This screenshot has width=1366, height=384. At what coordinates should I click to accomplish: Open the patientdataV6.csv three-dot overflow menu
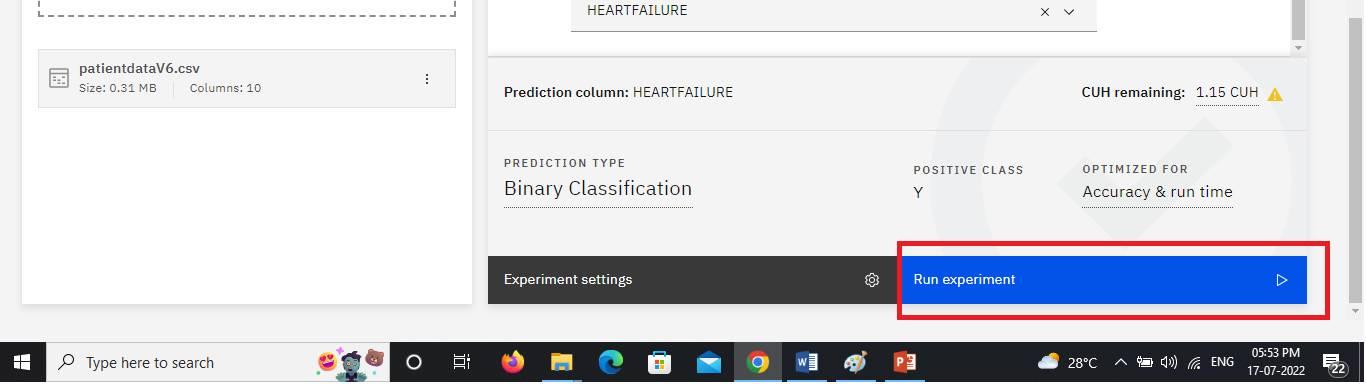point(427,79)
